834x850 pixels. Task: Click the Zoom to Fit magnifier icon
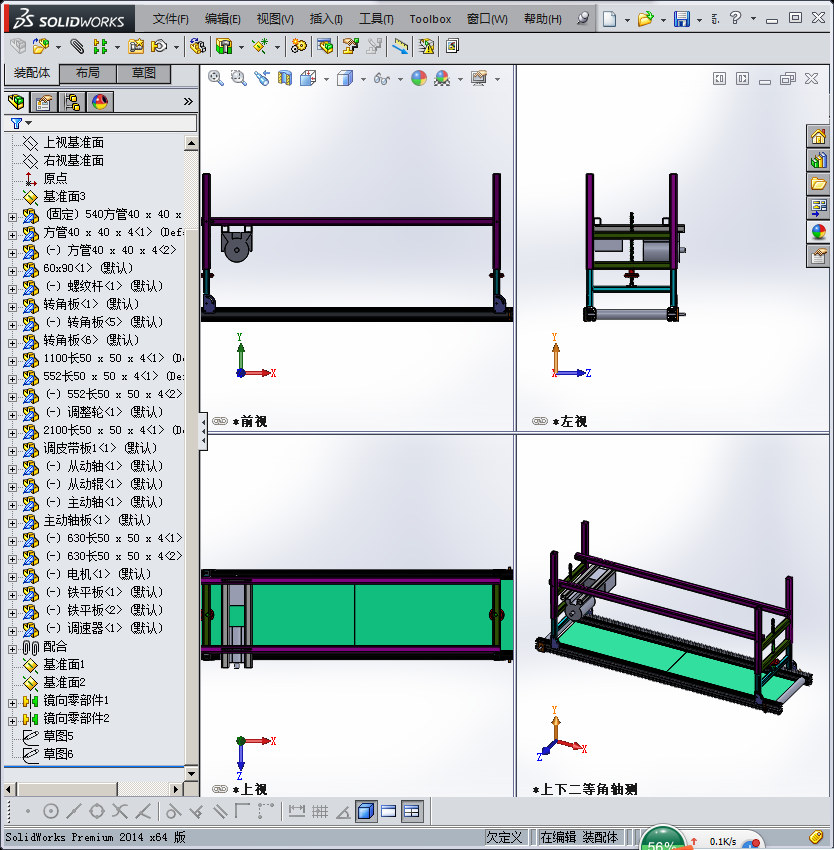(215, 78)
